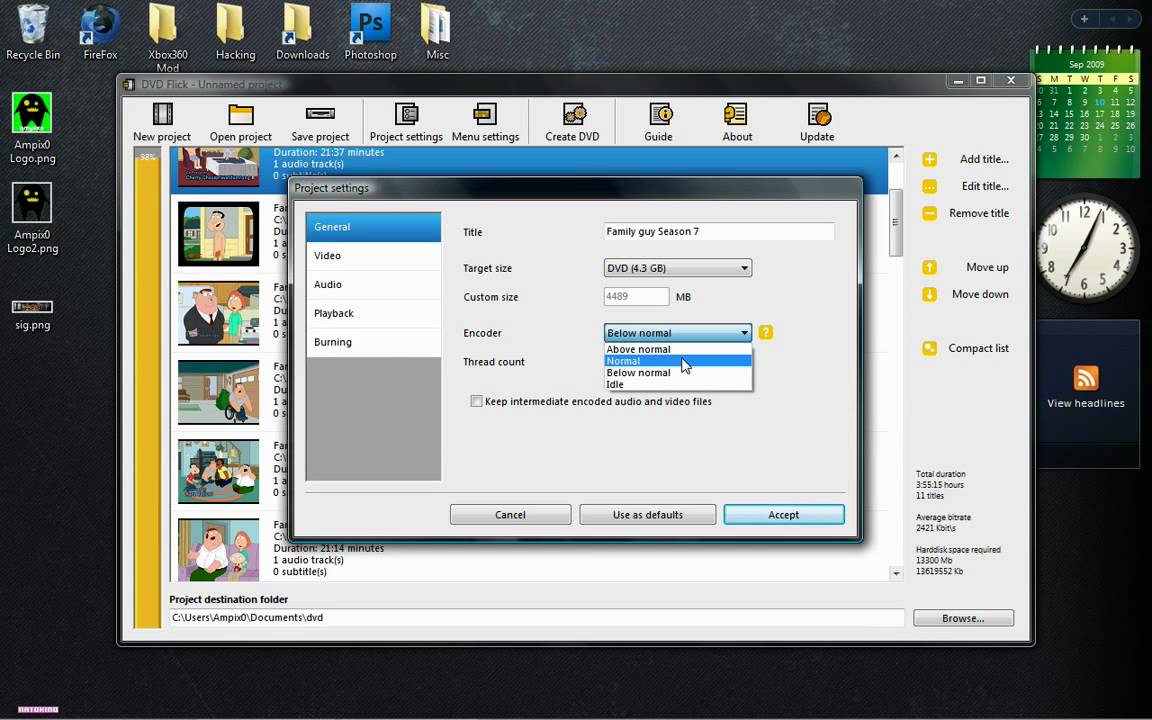Click the Move down arrow icon
The image size is (1152, 720).
929,295
